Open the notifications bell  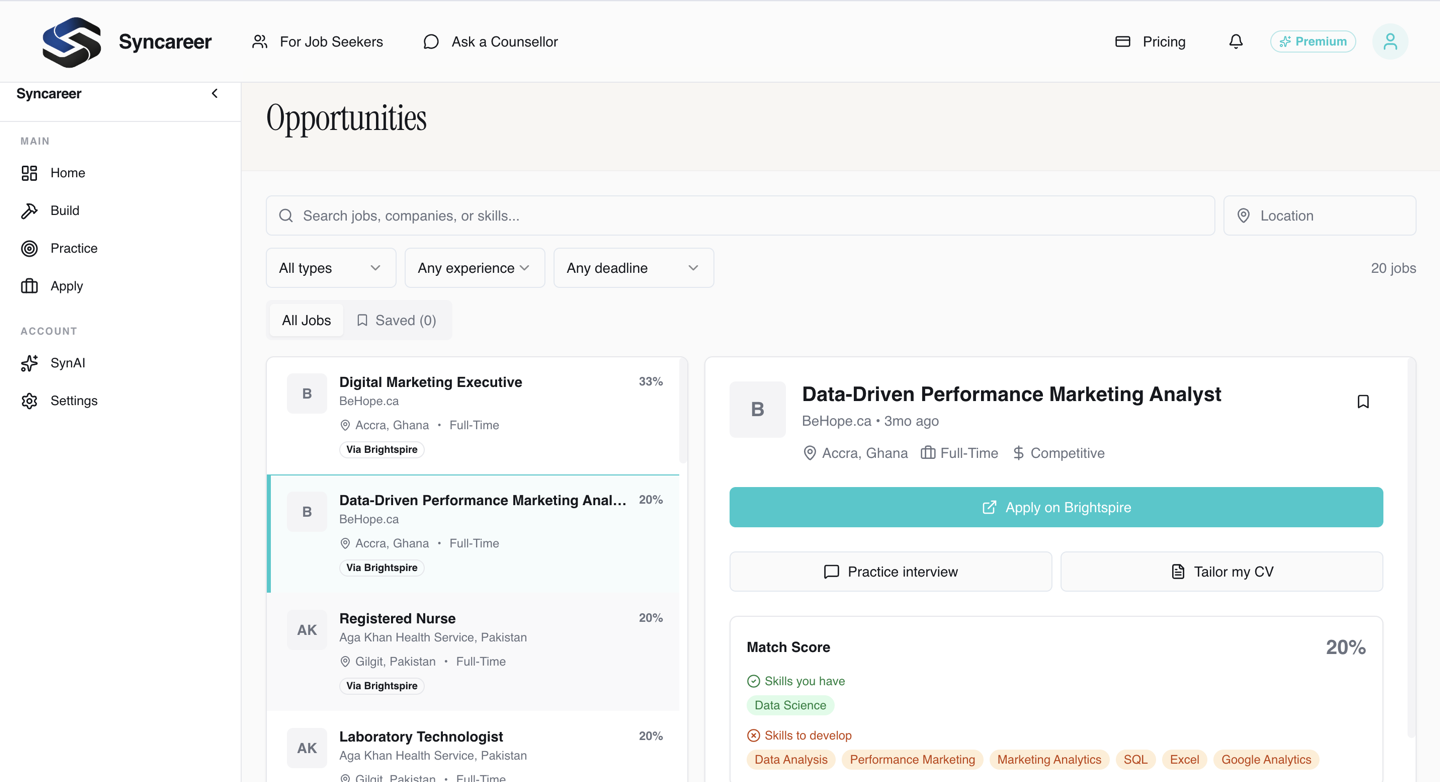point(1236,41)
